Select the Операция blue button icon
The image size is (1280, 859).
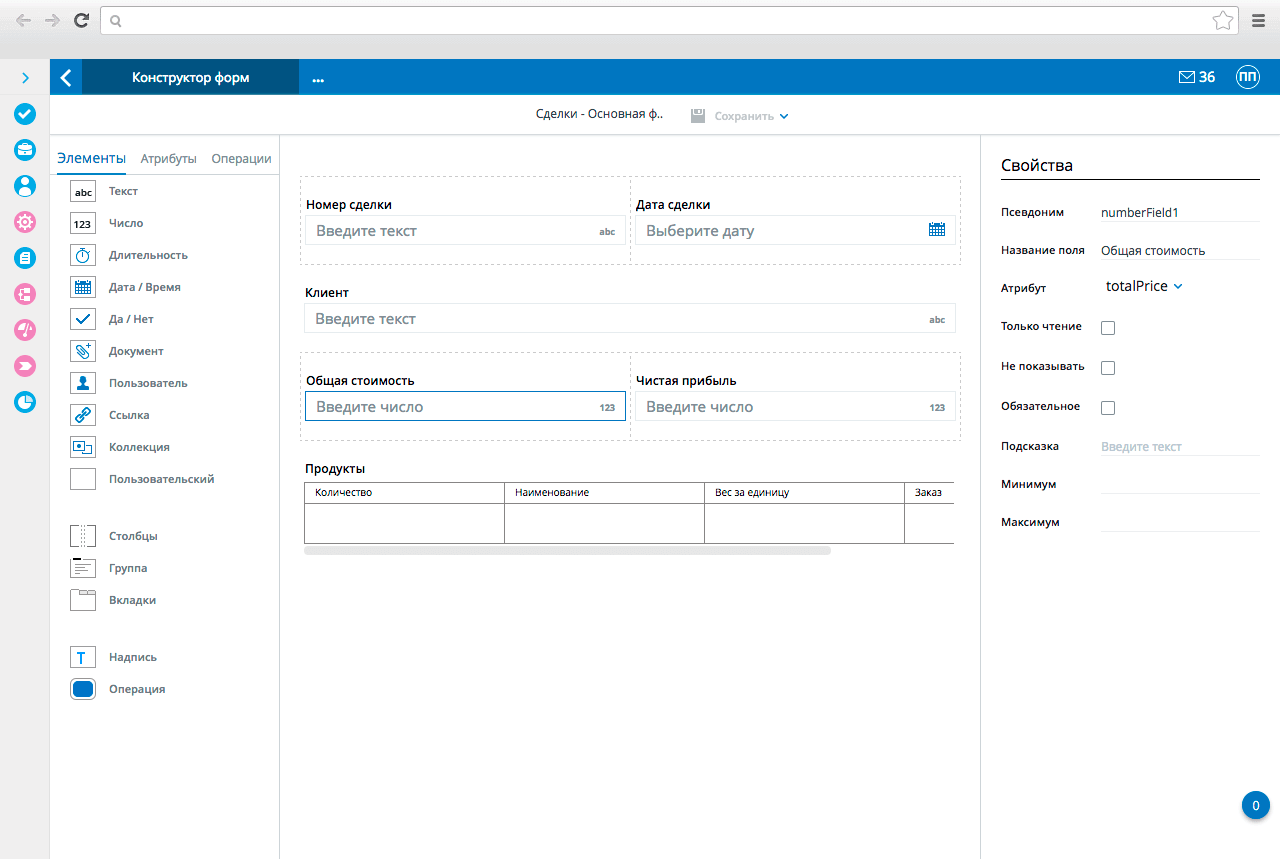click(x=83, y=689)
